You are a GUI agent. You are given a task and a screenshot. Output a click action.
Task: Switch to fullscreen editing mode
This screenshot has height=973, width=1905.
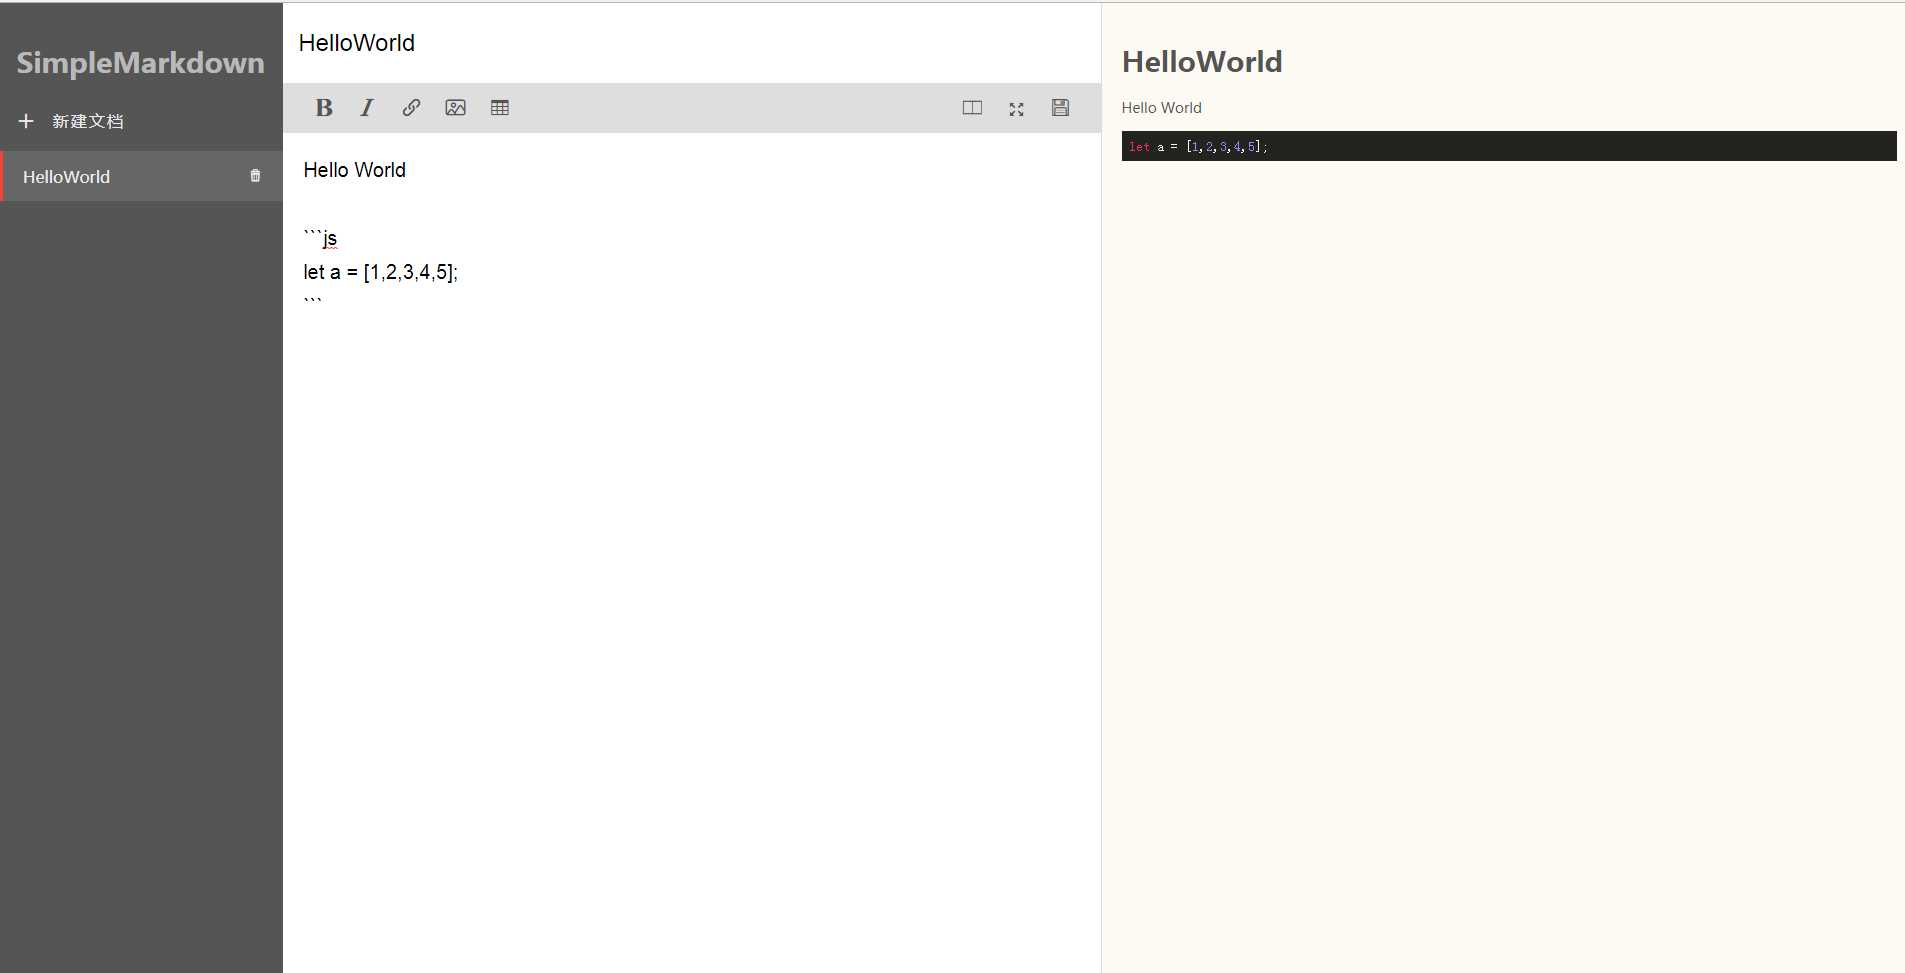point(1016,109)
